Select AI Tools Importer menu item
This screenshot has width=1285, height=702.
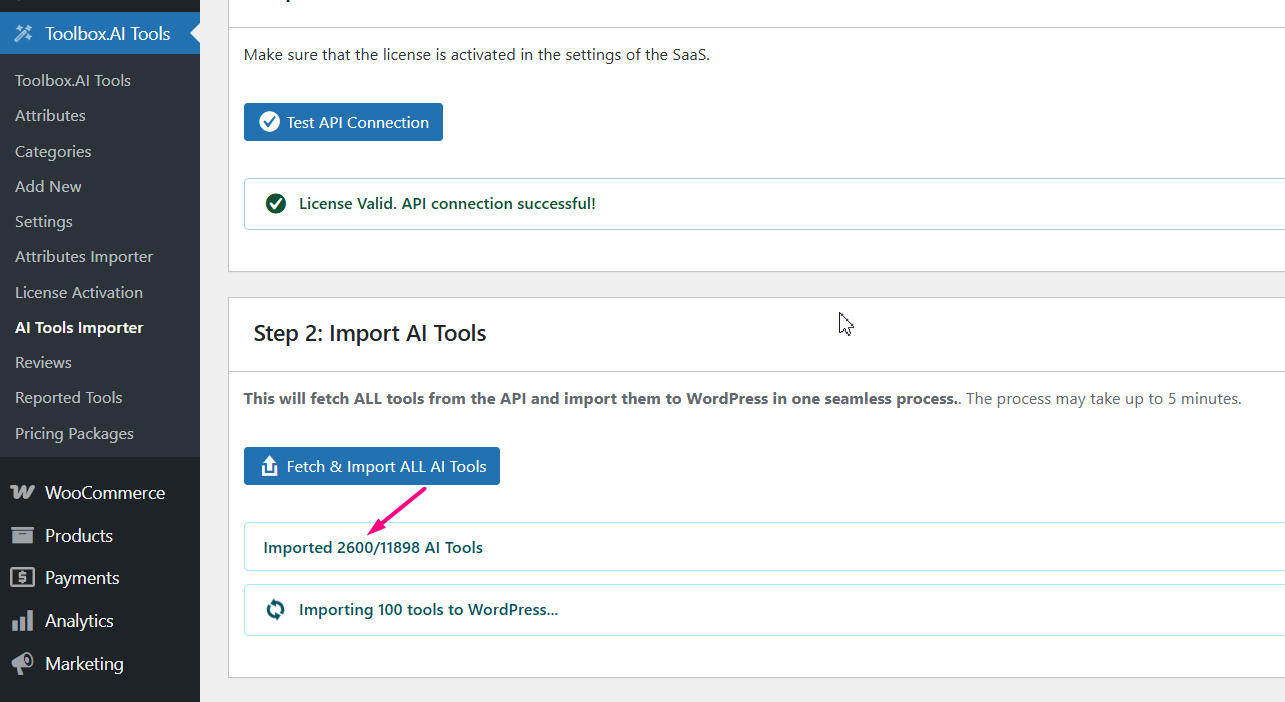(x=79, y=328)
